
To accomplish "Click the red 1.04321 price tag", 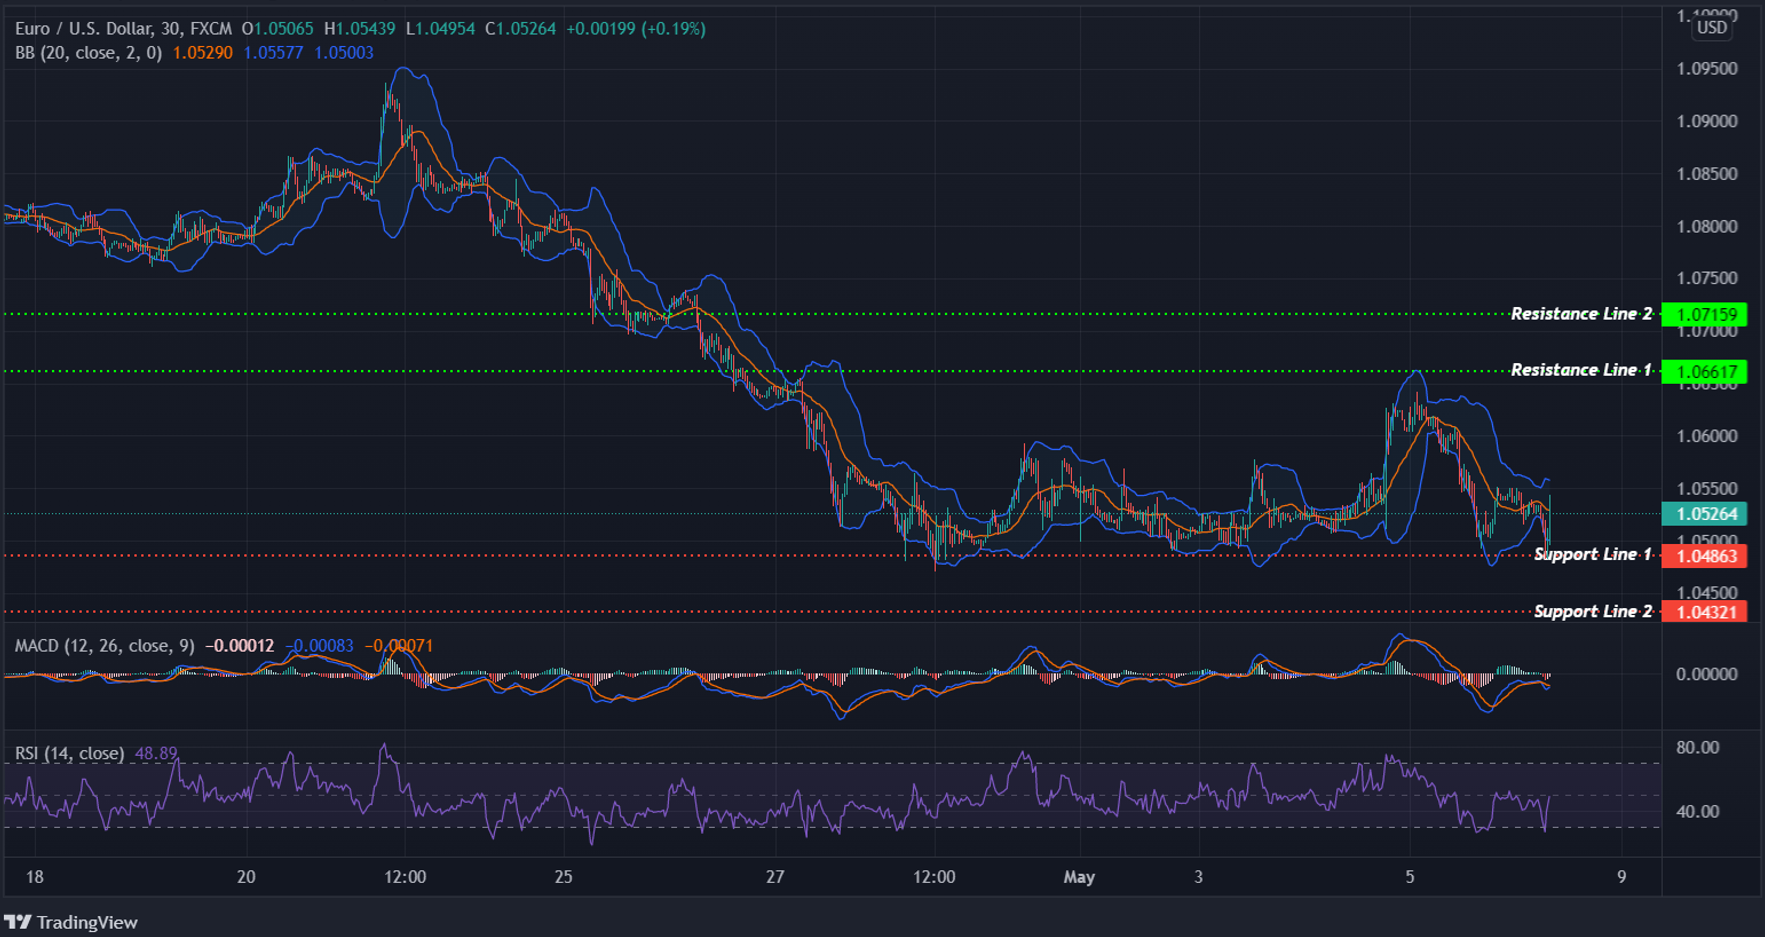I will coord(1705,612).
